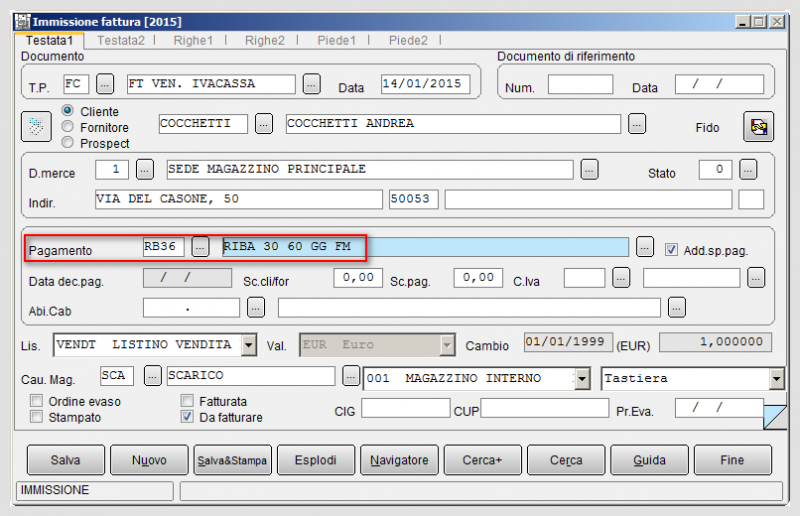Click the Guida button
This screenshot has width=800, height=516.
tap(649, 460)
